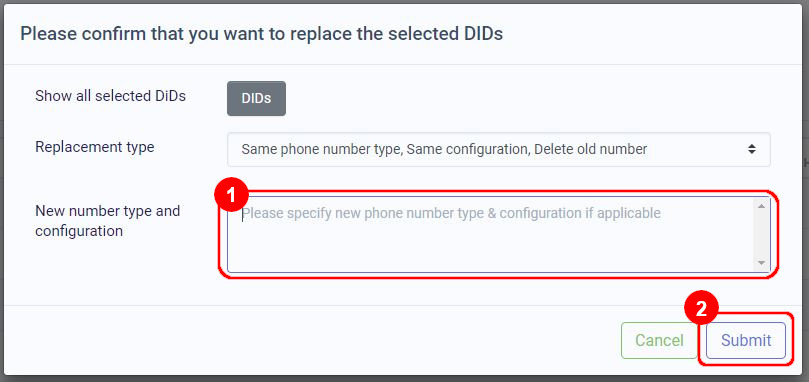
Task: Click the red step 1 marker badge
Action: click(231, 196)
